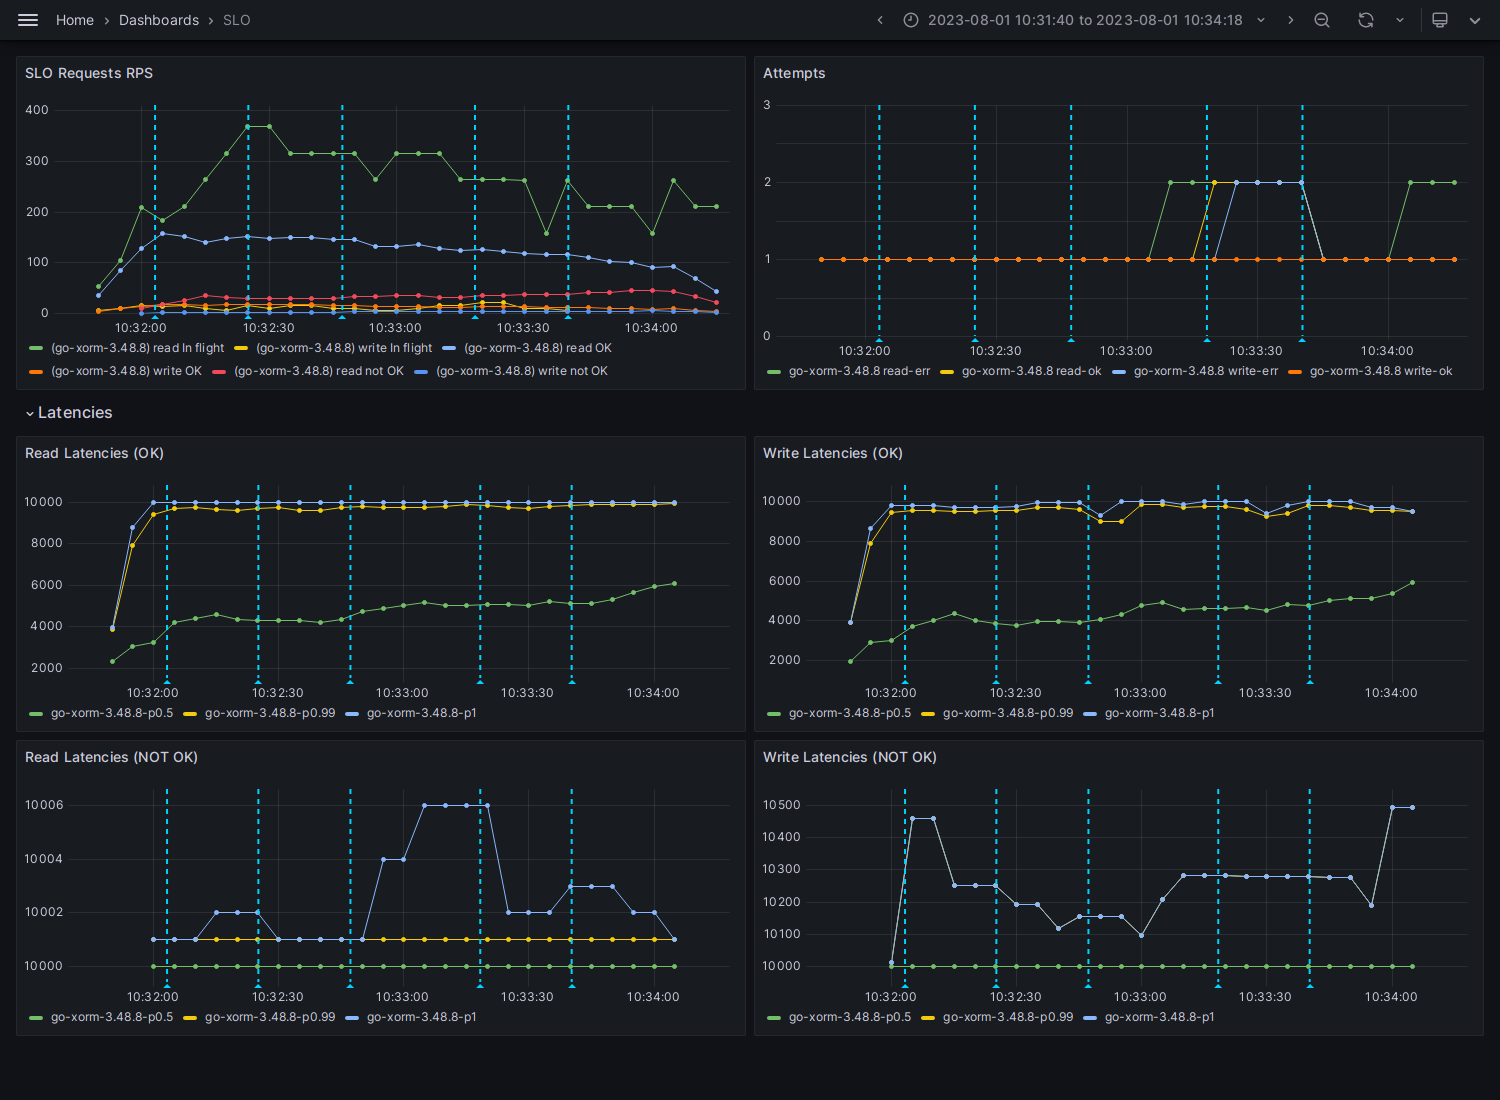Viewport: 1500px width, 1100px height.
Task: Refresh the dashboard
Action: [x=1366, y=20]
